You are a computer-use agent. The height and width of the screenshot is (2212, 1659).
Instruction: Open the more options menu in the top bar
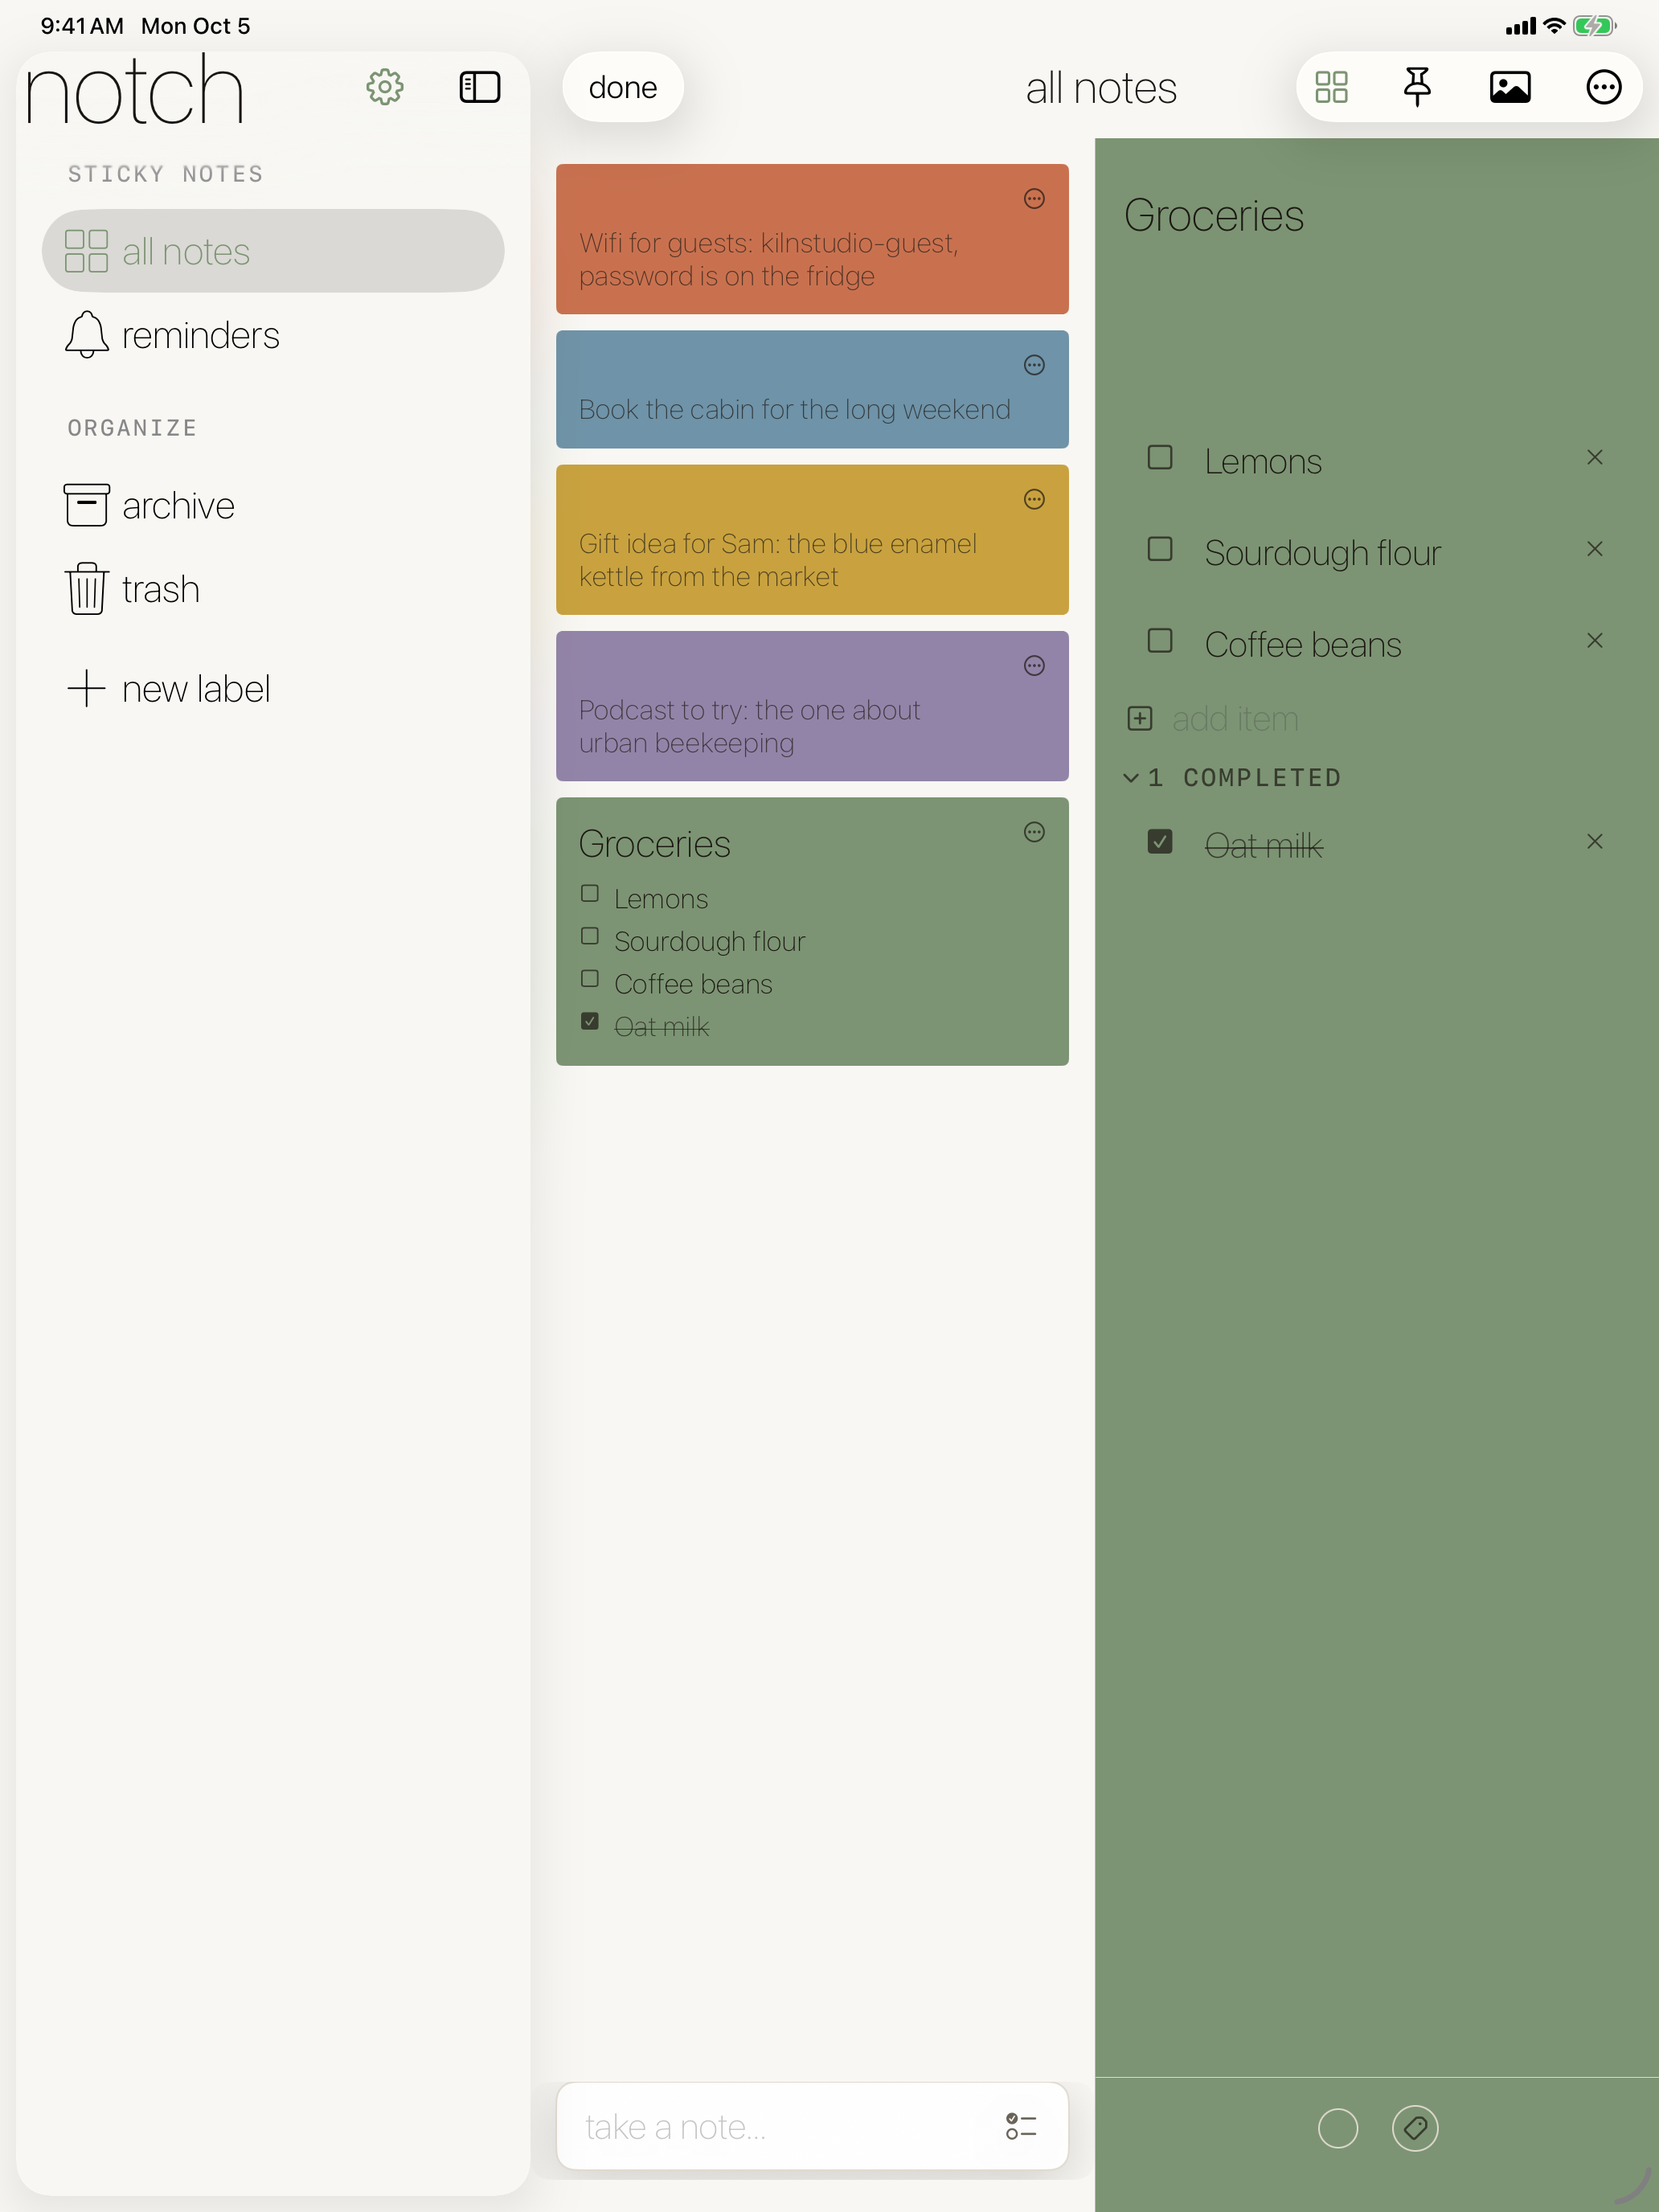coord(1604,87)
